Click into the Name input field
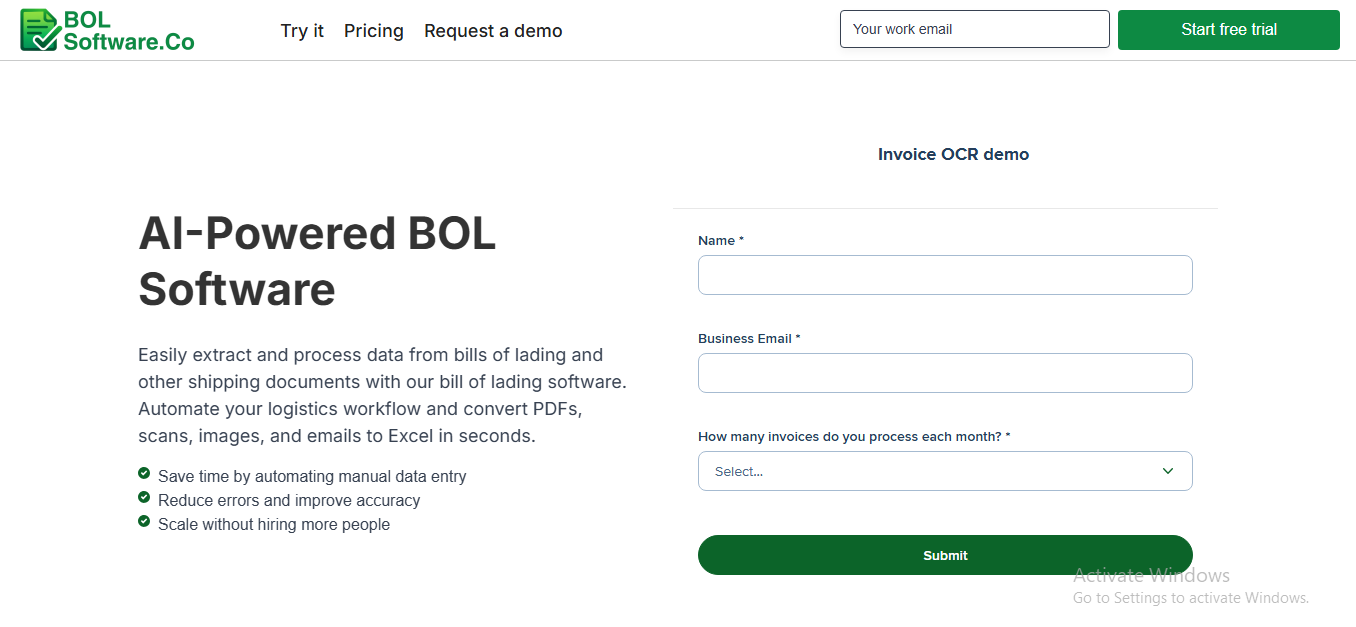Image resolution: width=1356 pixels, height=627 pixels. pos(945,275)
